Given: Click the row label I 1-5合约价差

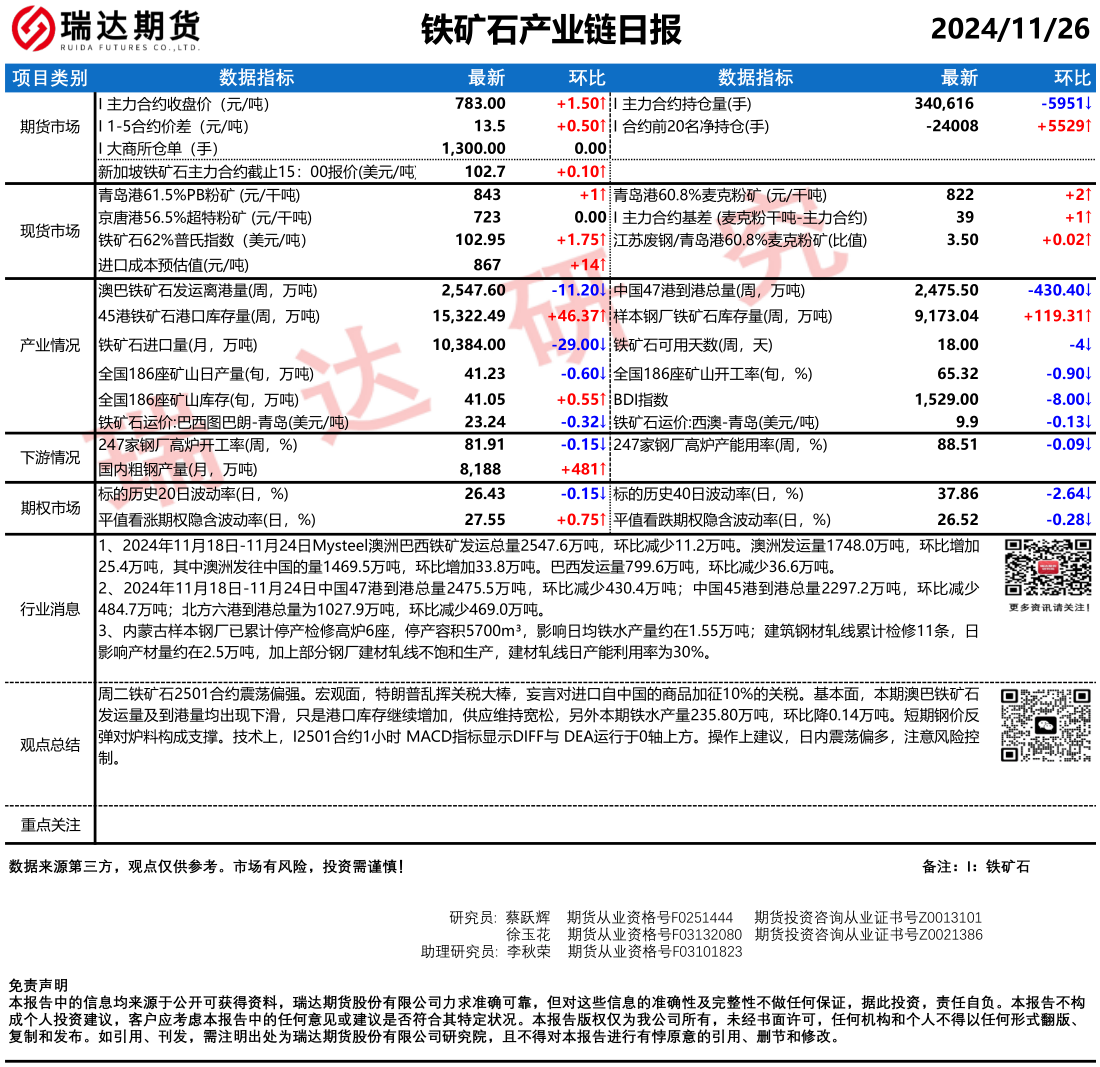Looking at the screenshot, I should [173, 127].
